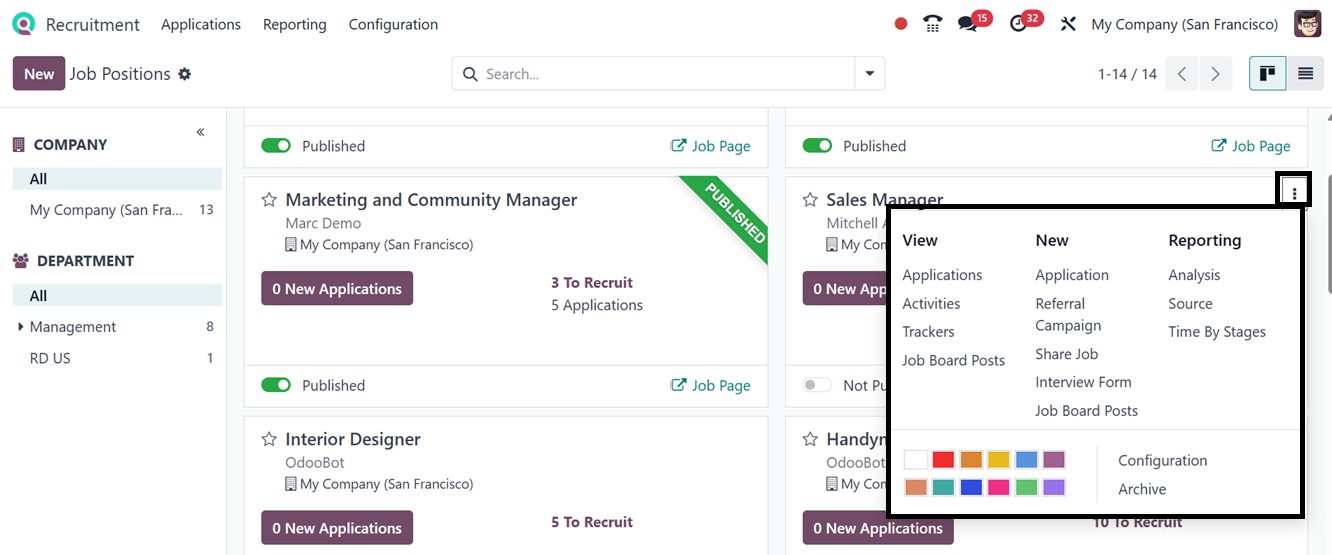
Task: Pick the red color swatch
Action: tap(943, 460)
